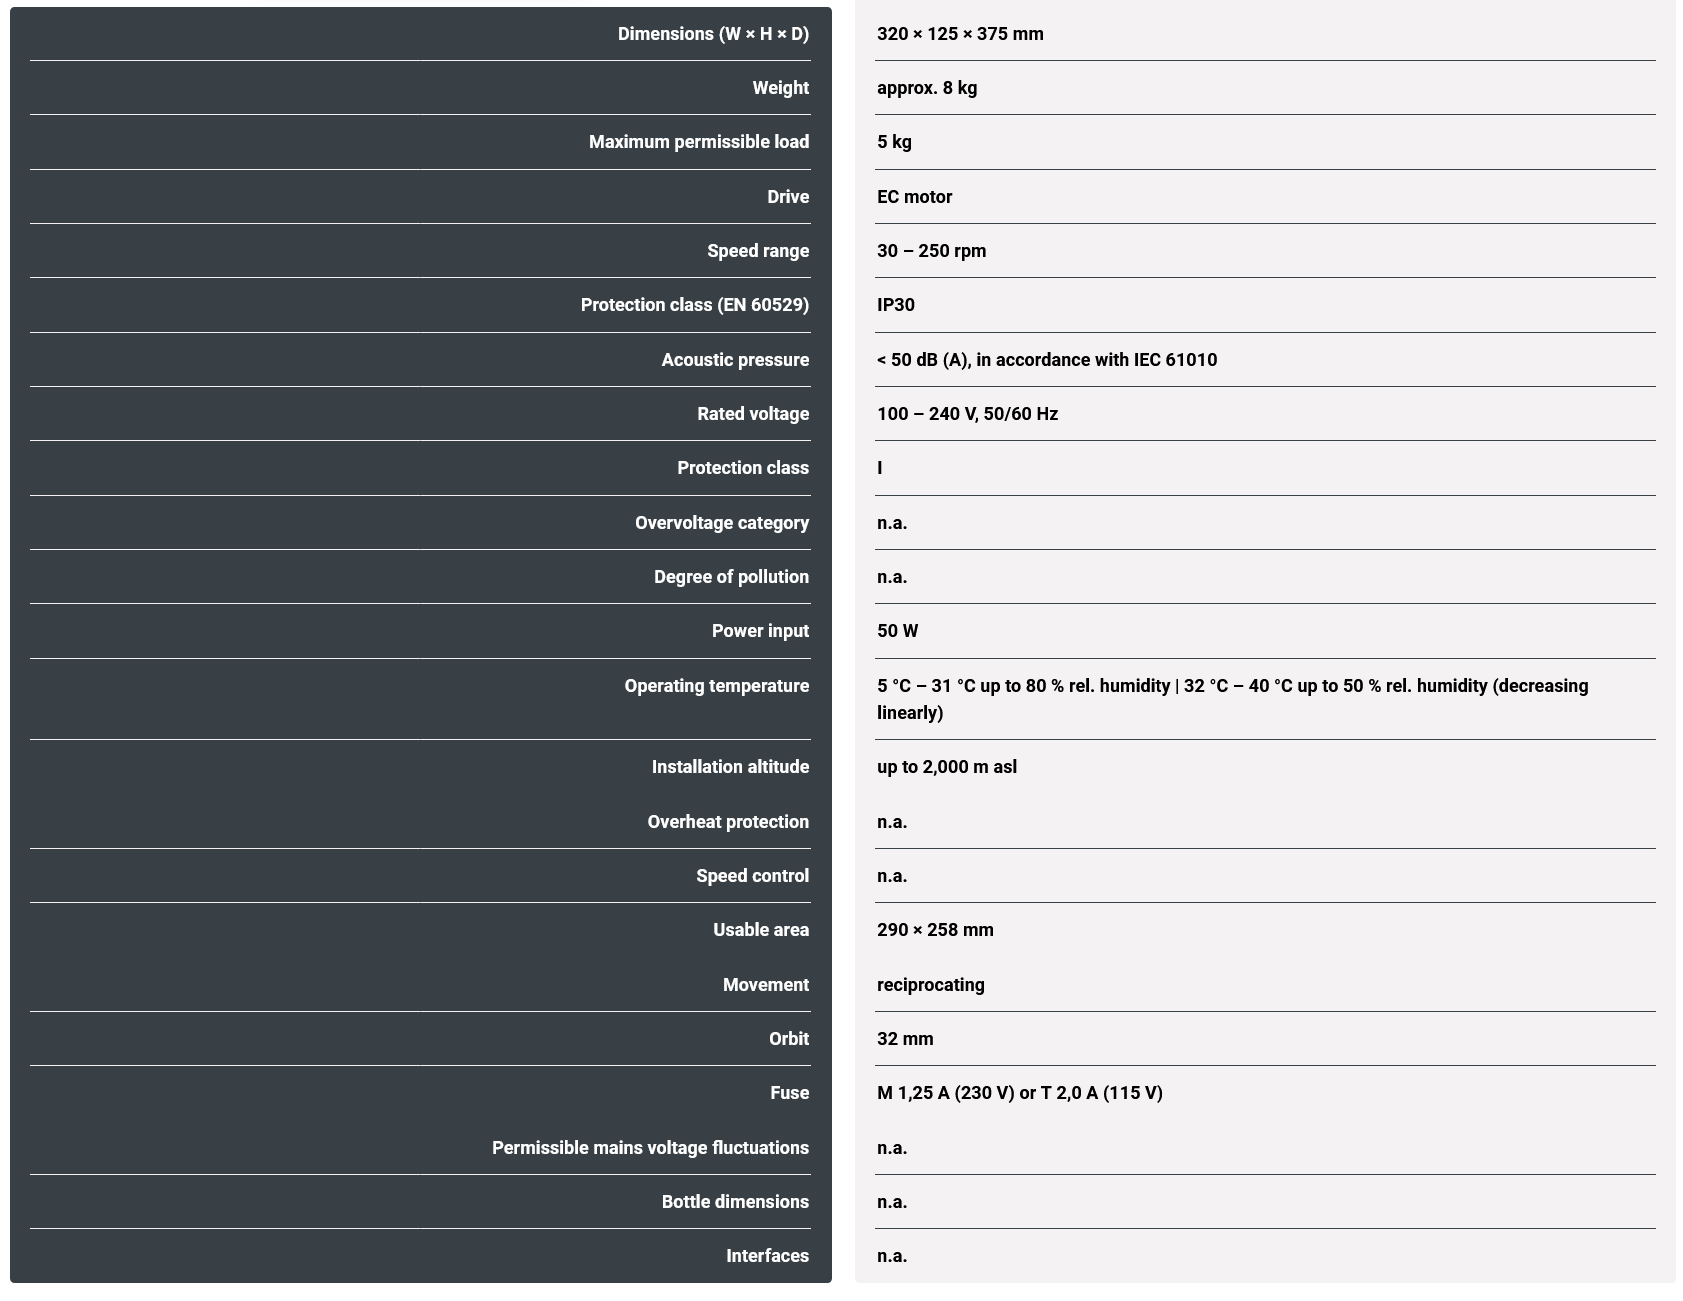Select the "Protection class (EN 60529)" label
Screen dimensions: 1683x1301
694,305
